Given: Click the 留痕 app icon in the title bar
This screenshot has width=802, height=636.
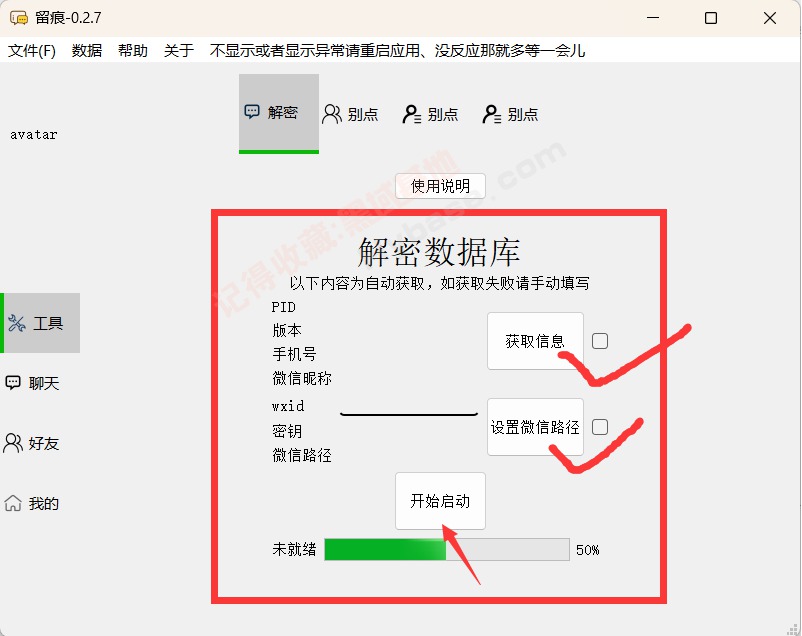Looking at the screenshot, I should click(19, 18).
